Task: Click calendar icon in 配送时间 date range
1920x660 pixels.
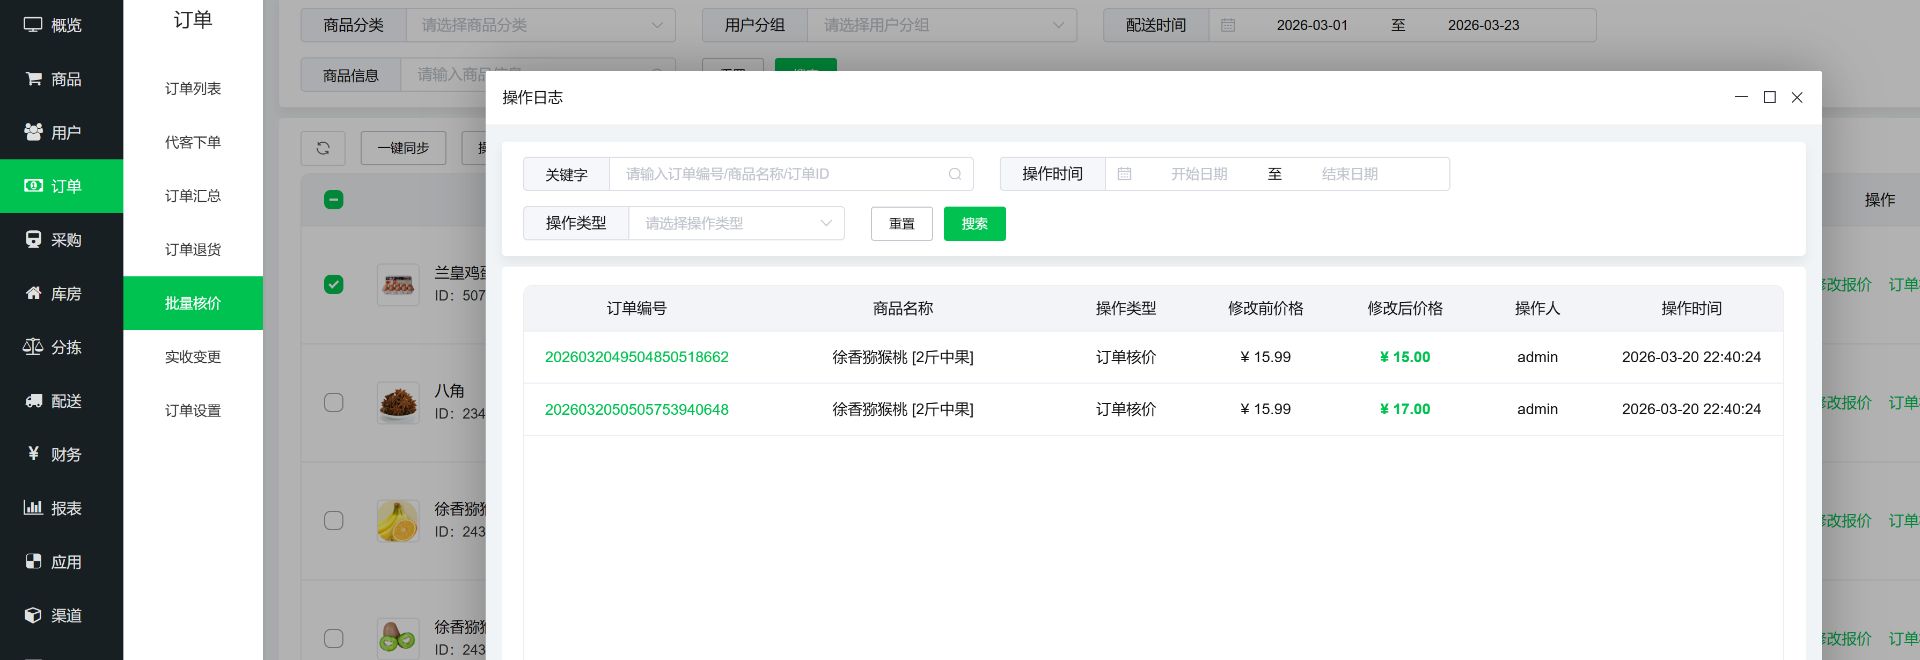Action: [x=1228, y=25]
